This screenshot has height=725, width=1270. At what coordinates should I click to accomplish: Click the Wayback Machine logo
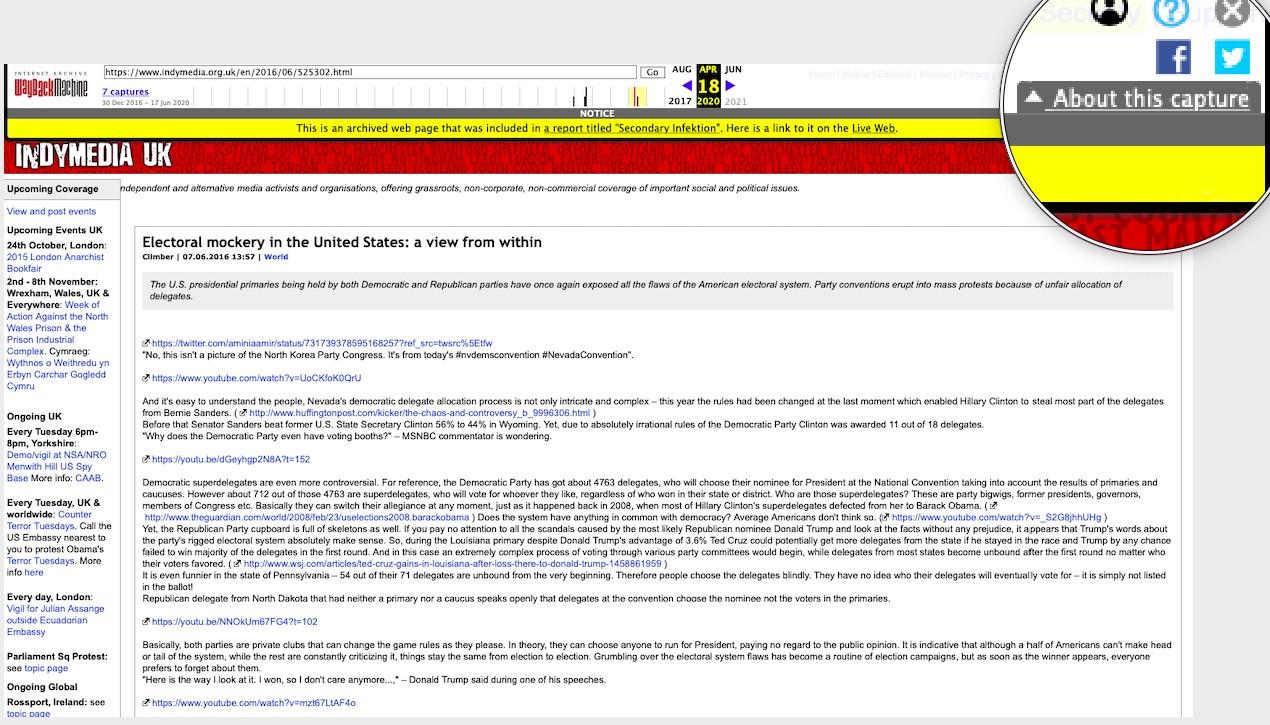point(51,87)
